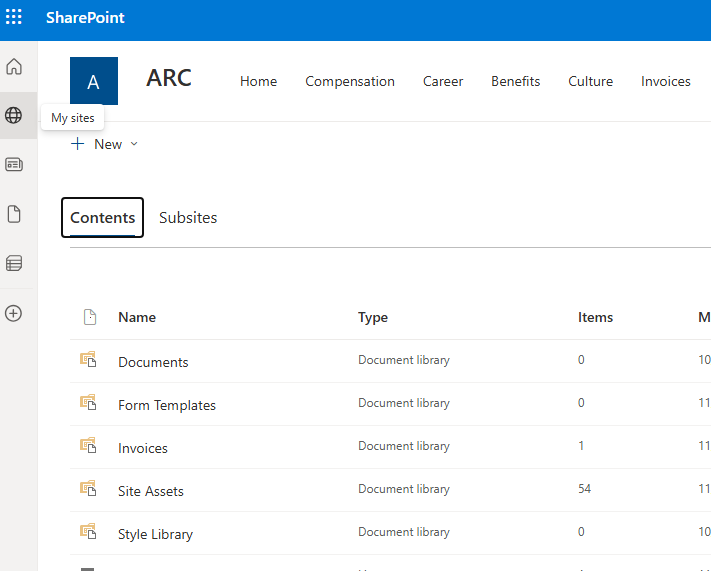Click the Site Assets library icon
Image resolution: width=711 pixels, height=571 pixels.
tap(88, 490)
